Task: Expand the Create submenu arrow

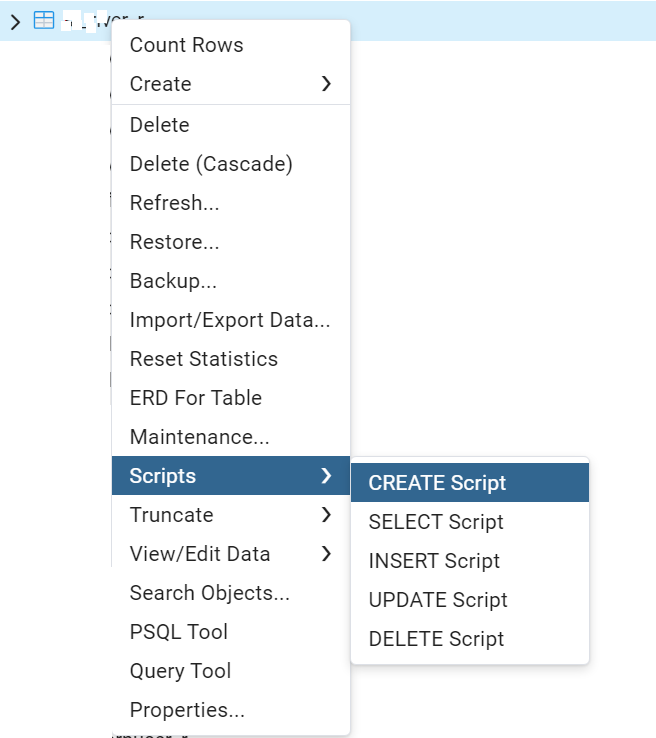Action: tap(326, 84)
